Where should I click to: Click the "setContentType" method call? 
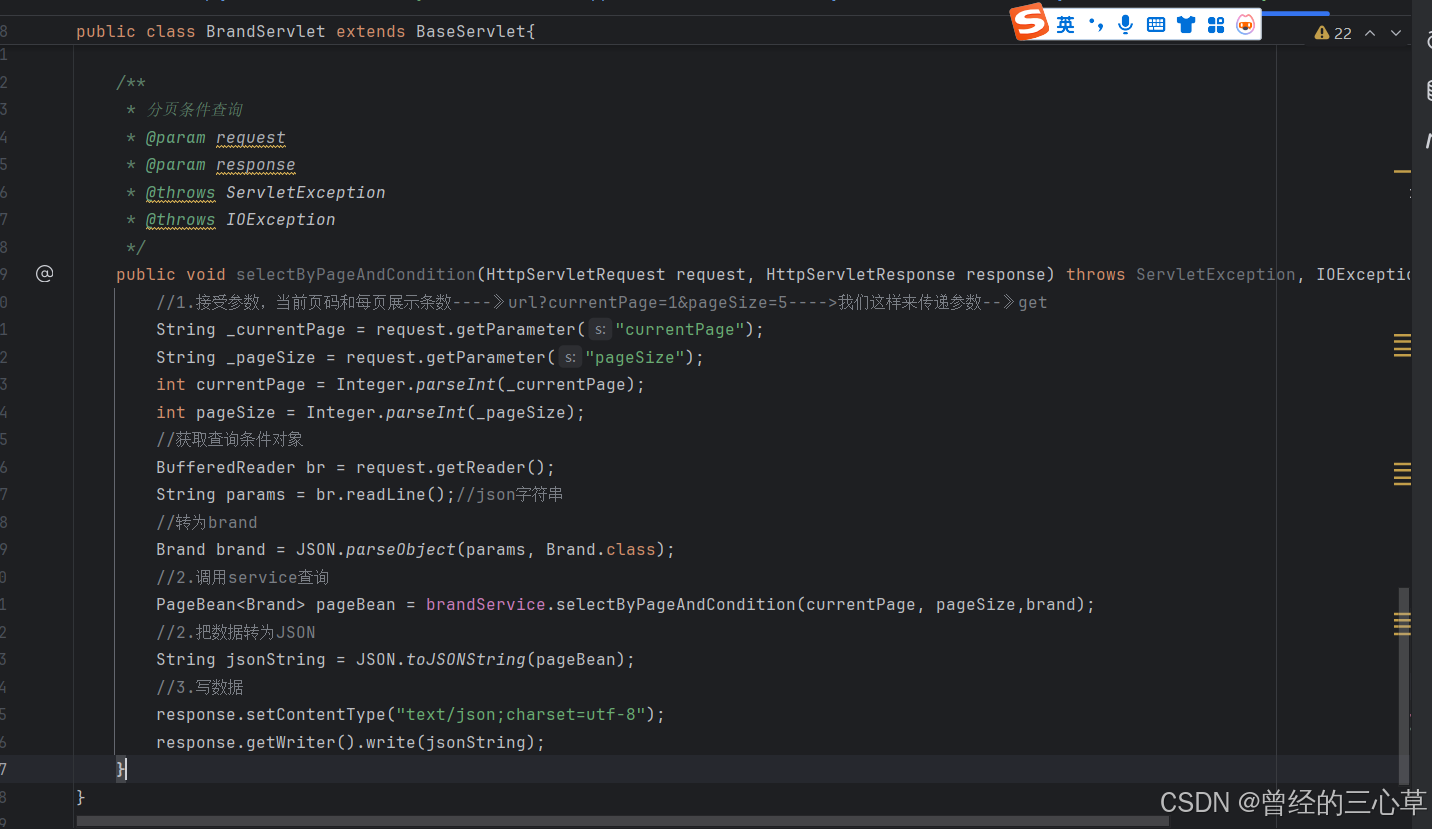[316, 715]
